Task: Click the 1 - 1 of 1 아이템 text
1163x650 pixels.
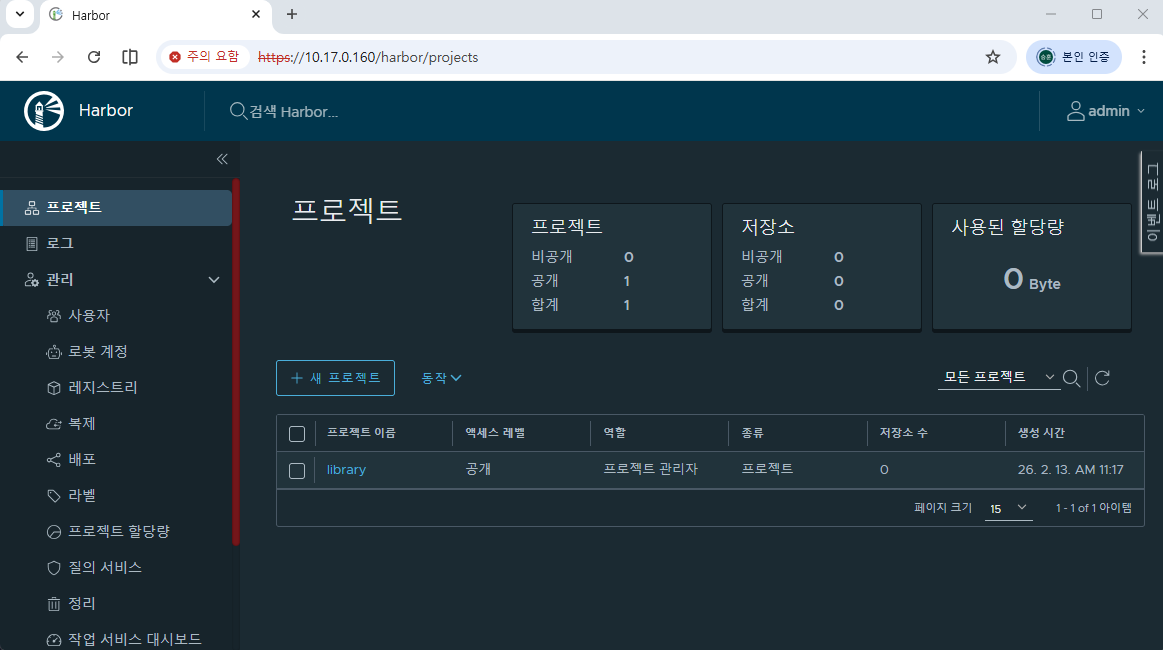Action: (1094, 508)
